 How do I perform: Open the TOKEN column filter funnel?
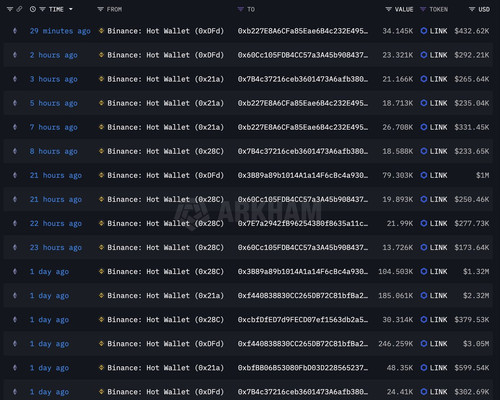(x=423, y=9)
